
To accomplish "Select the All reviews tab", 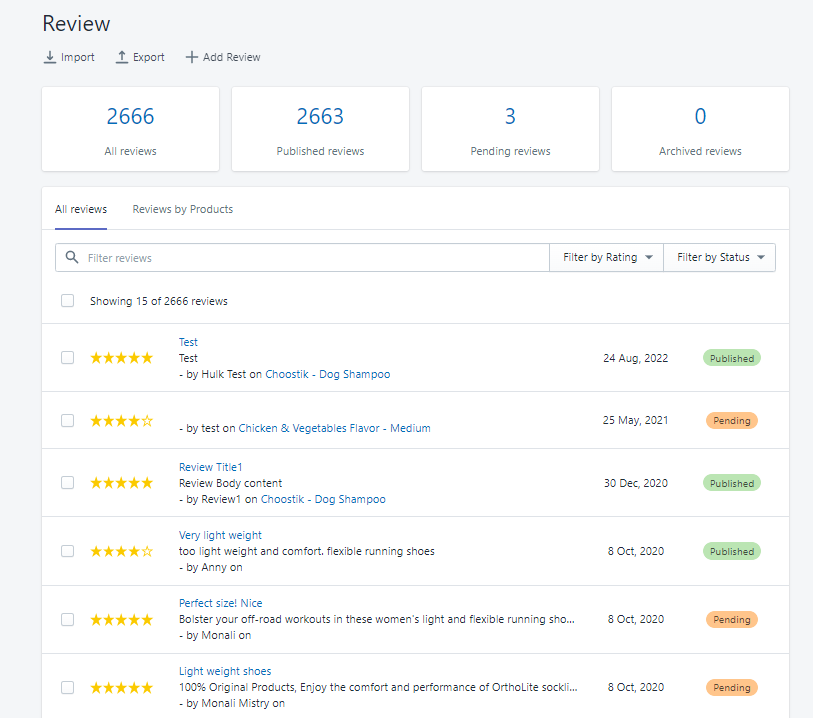I will pyautogui.click(x=81, y=209).
